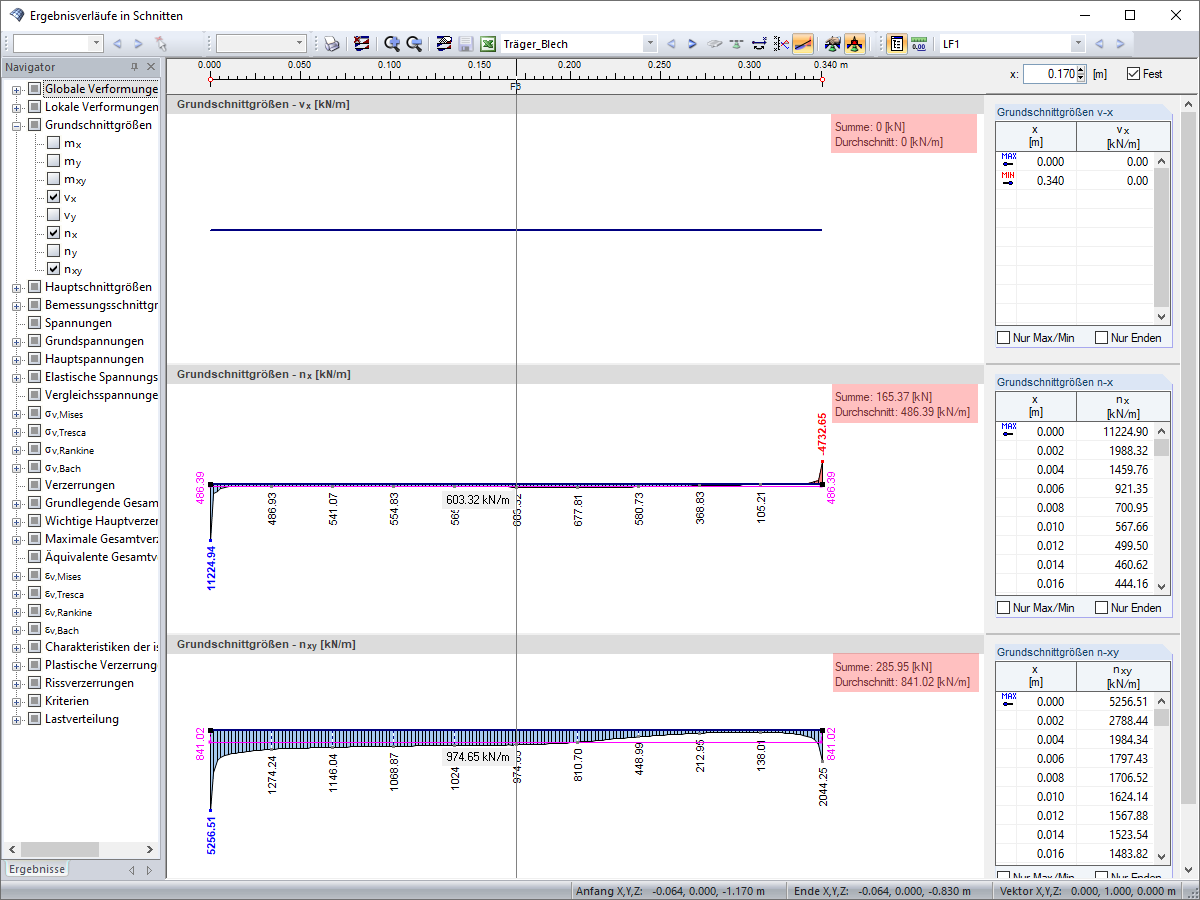The width and height of the screenshot is (1200, 900).
Task: Select Lokale Verformungen in the navigator
Action: click(x=101, y=107)
